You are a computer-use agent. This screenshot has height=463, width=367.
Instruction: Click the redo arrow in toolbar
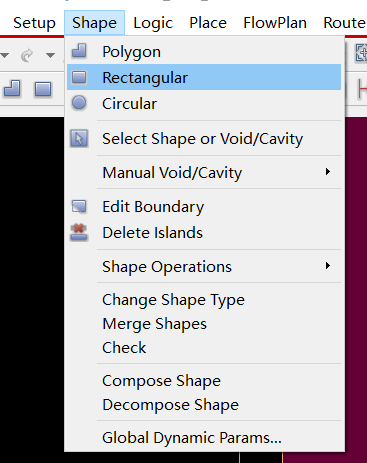(x=27, y=55)
